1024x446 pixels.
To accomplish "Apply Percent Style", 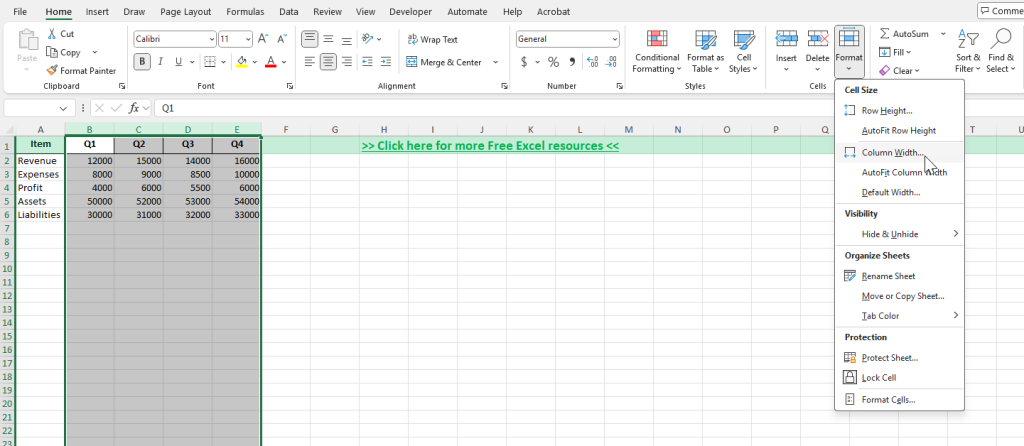I will pos(553,62).
